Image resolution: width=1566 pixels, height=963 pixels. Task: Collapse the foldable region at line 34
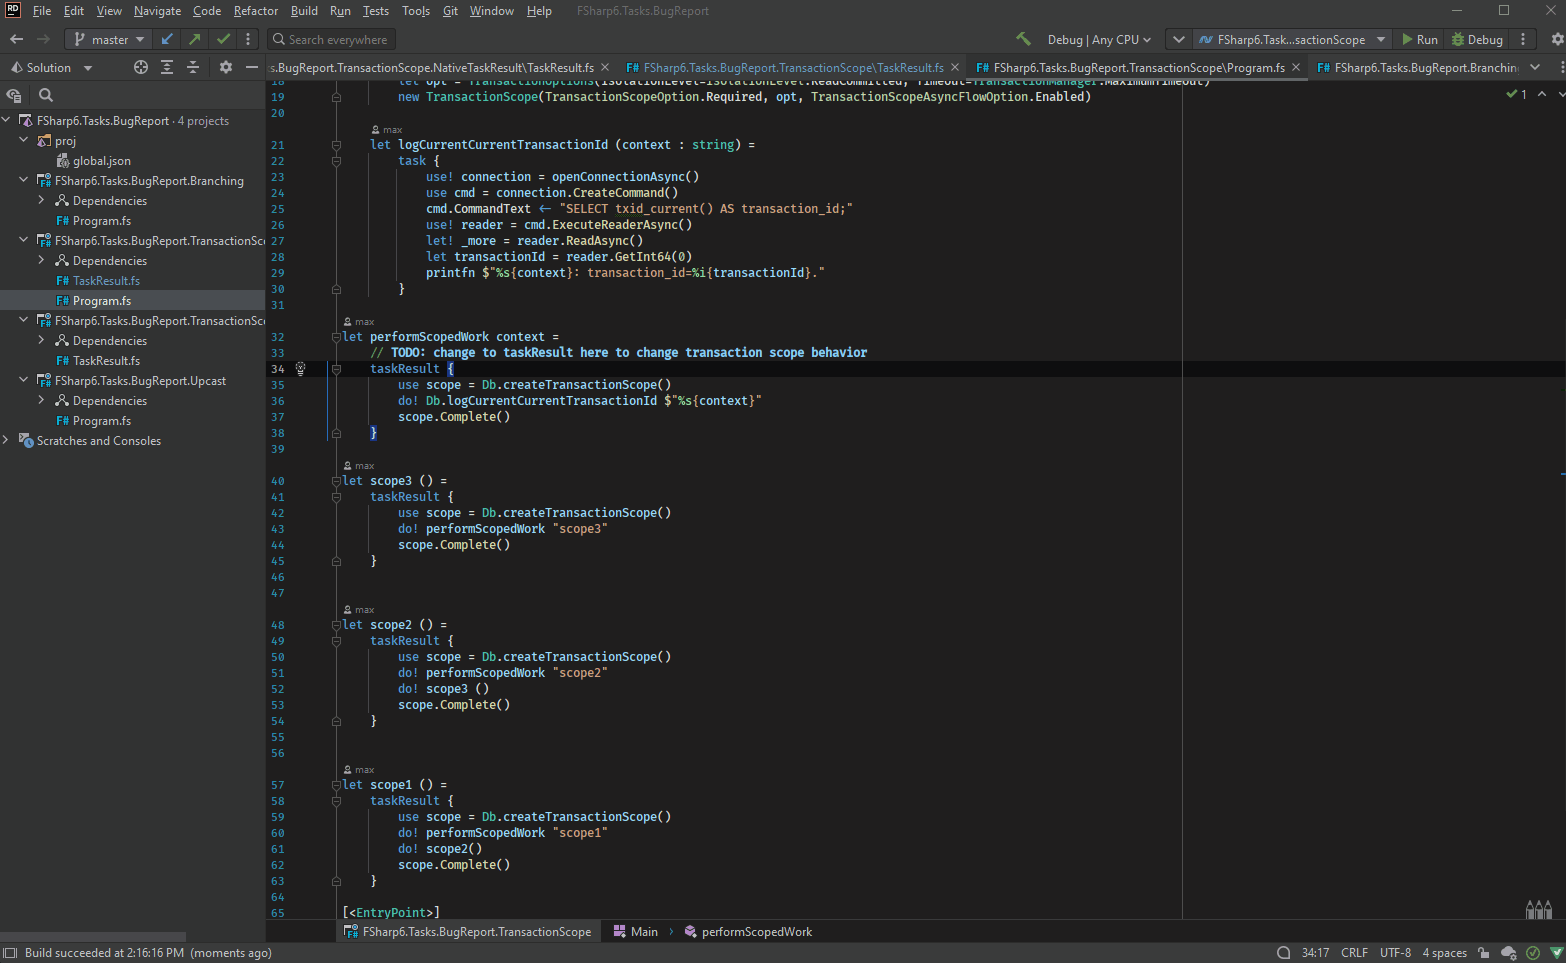(x=336, y=368)
